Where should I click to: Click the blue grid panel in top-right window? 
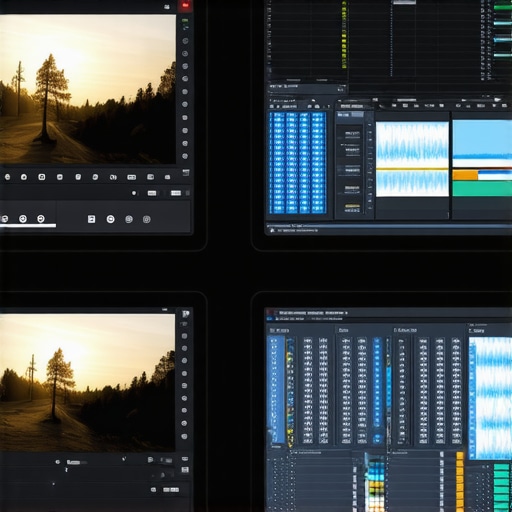pyautogui.click(x=298, y=163)
